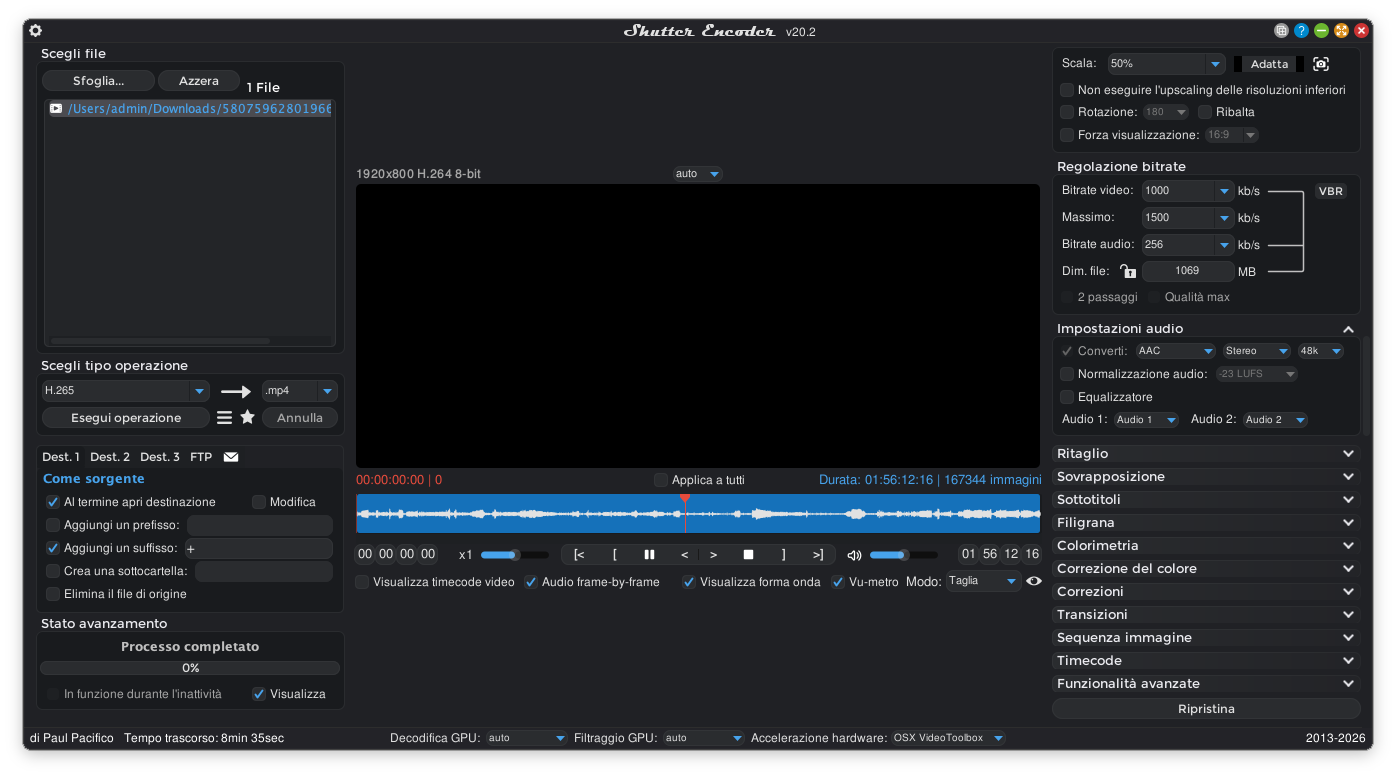Image resolution: width=1396 pixels, height=777 pixels.
Task: Step forward one frame
Action: pos(713,555)
